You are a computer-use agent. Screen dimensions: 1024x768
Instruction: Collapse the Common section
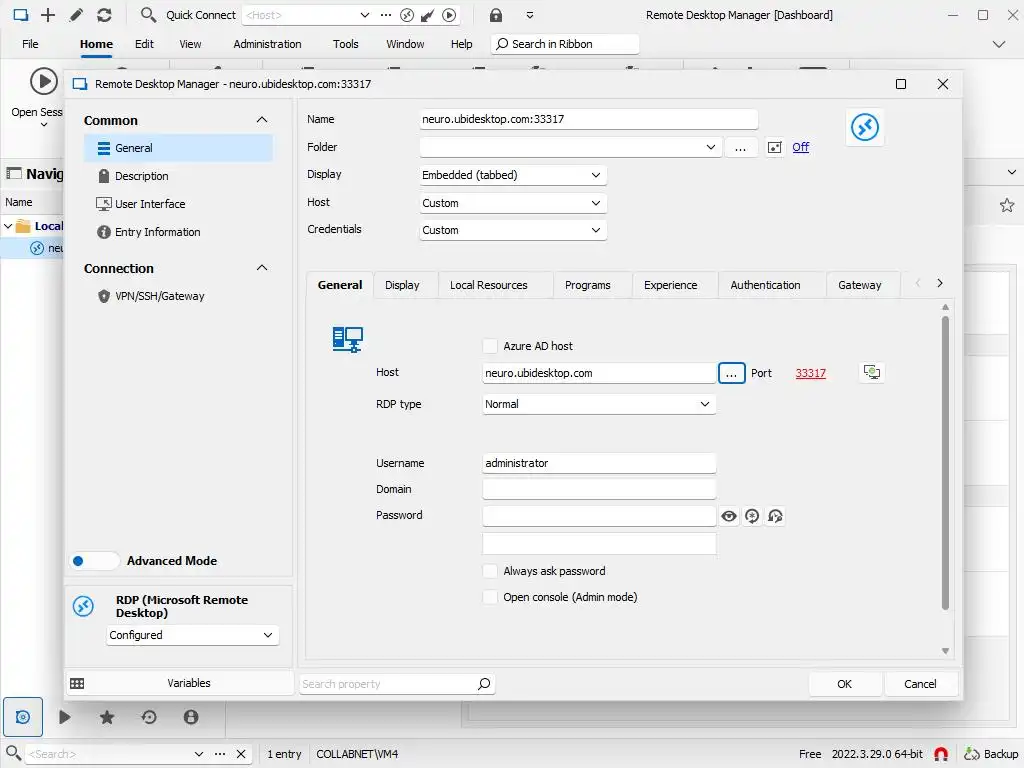[262, 120]
